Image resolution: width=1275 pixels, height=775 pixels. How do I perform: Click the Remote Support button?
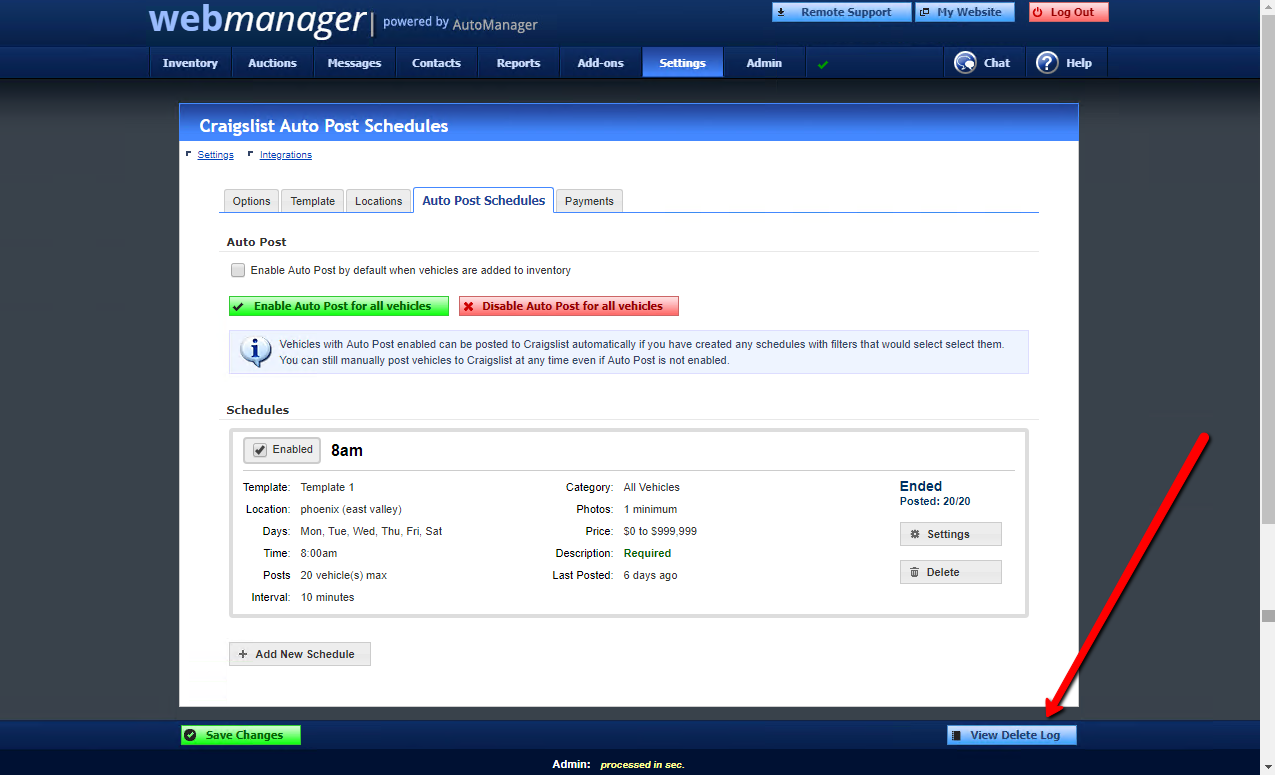841,12
